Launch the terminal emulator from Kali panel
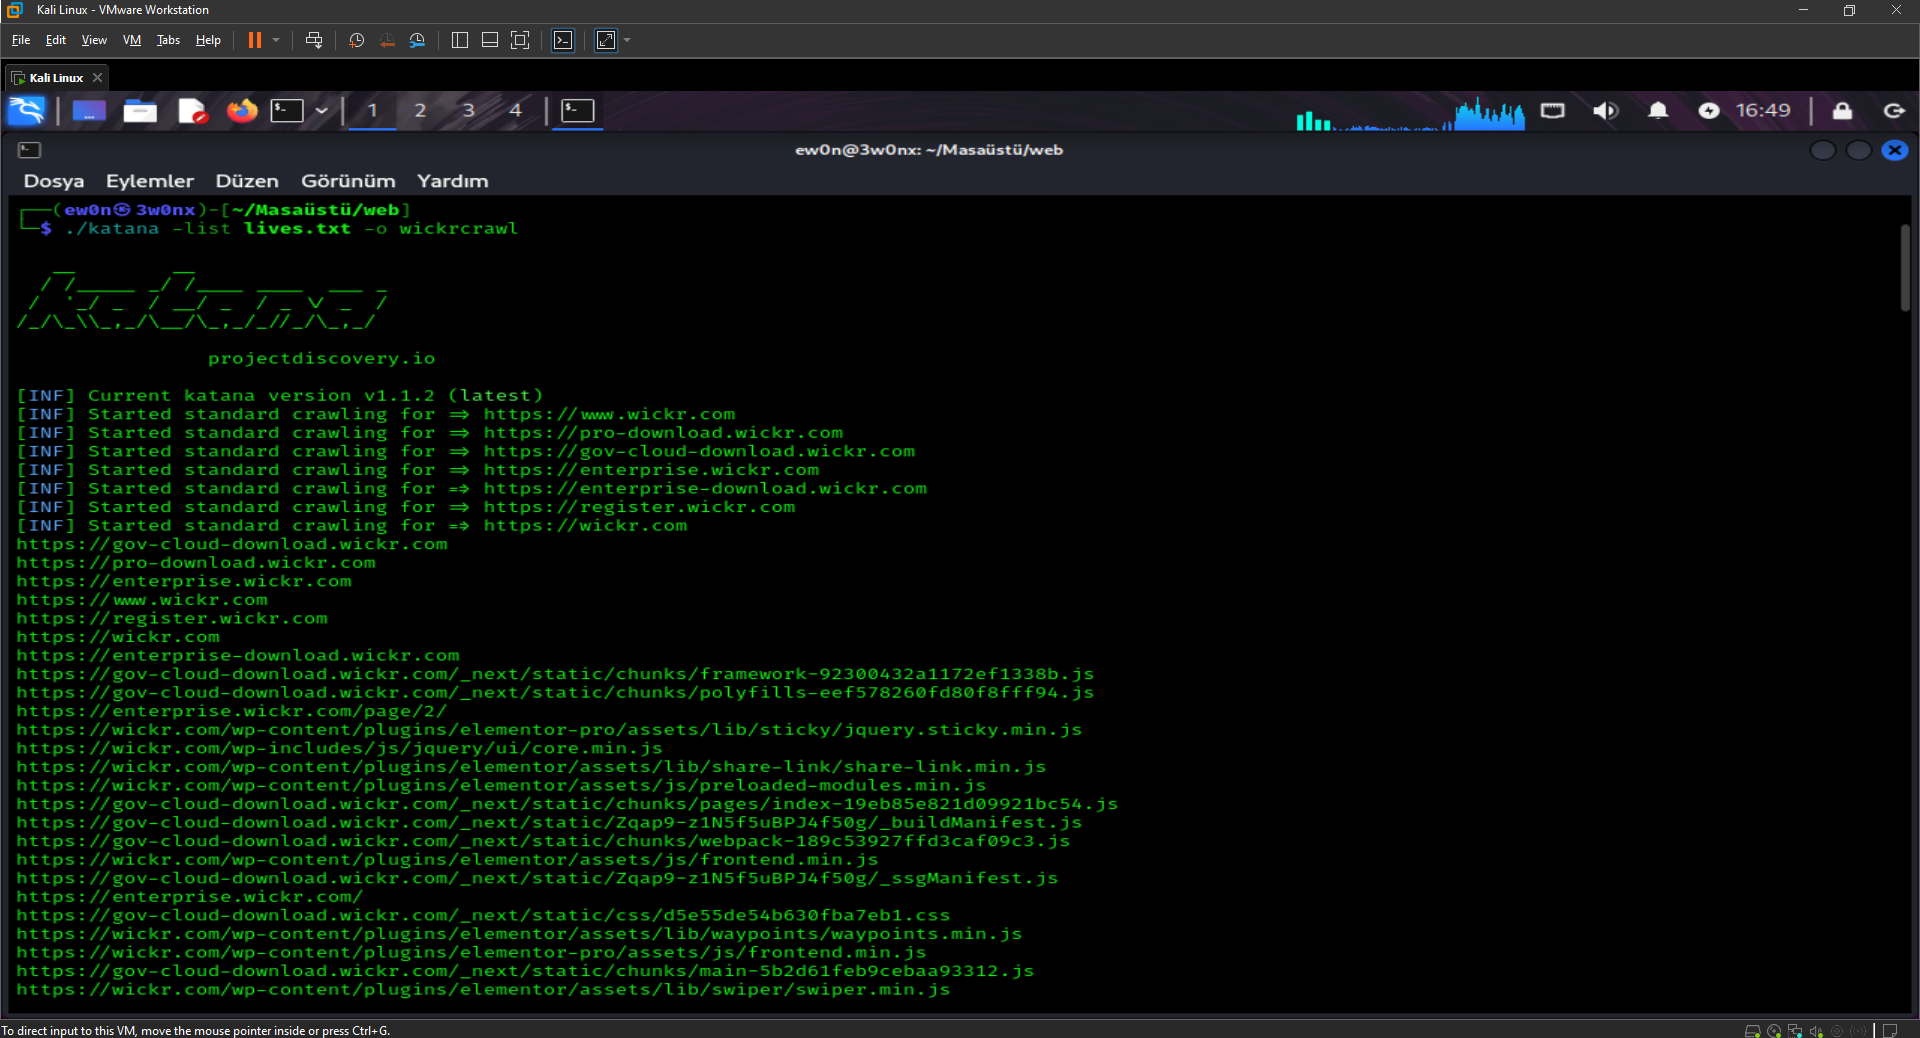1920x1038 pixels. tap(287, 110)
